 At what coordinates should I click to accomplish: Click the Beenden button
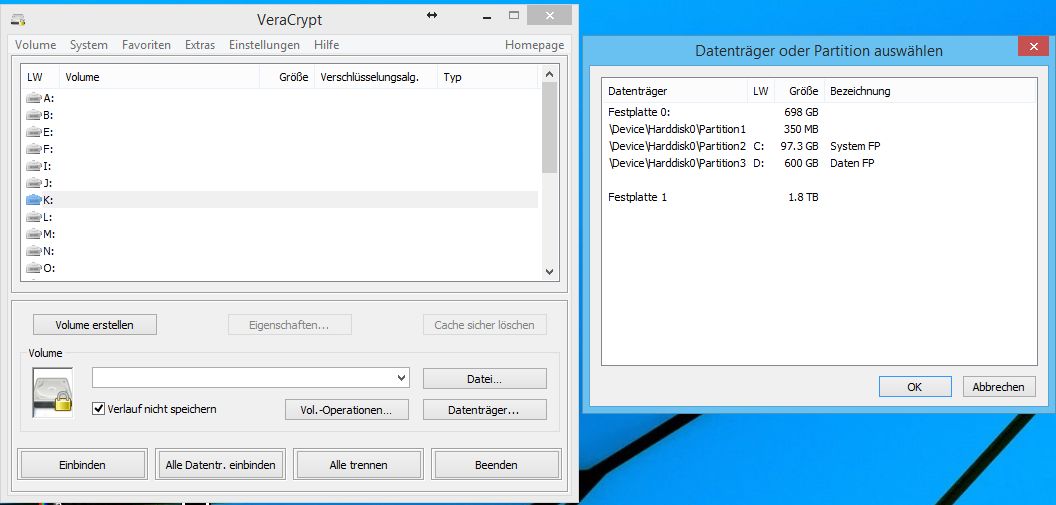(496, 465)
